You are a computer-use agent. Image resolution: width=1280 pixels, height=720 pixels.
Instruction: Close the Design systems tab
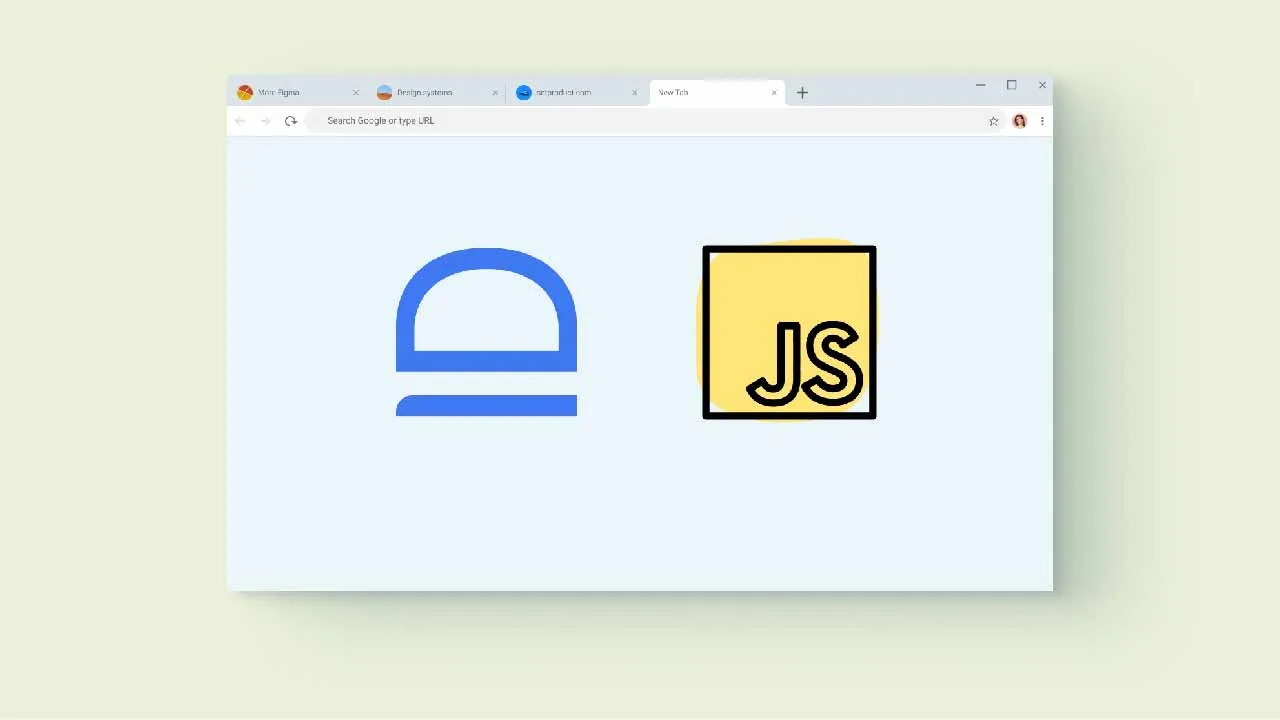click(494, 93)
